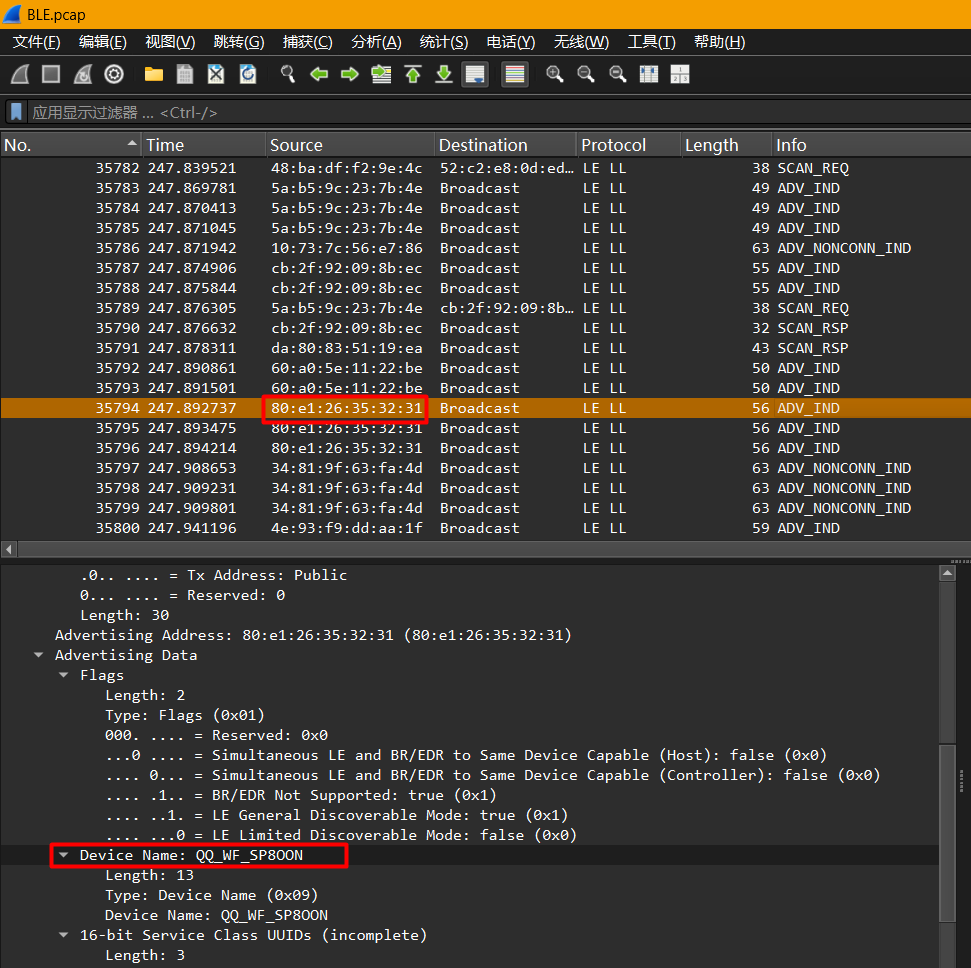Go to next packet with right green arrow
Viewport: 971px width, 968px height.
click(350, 74)
